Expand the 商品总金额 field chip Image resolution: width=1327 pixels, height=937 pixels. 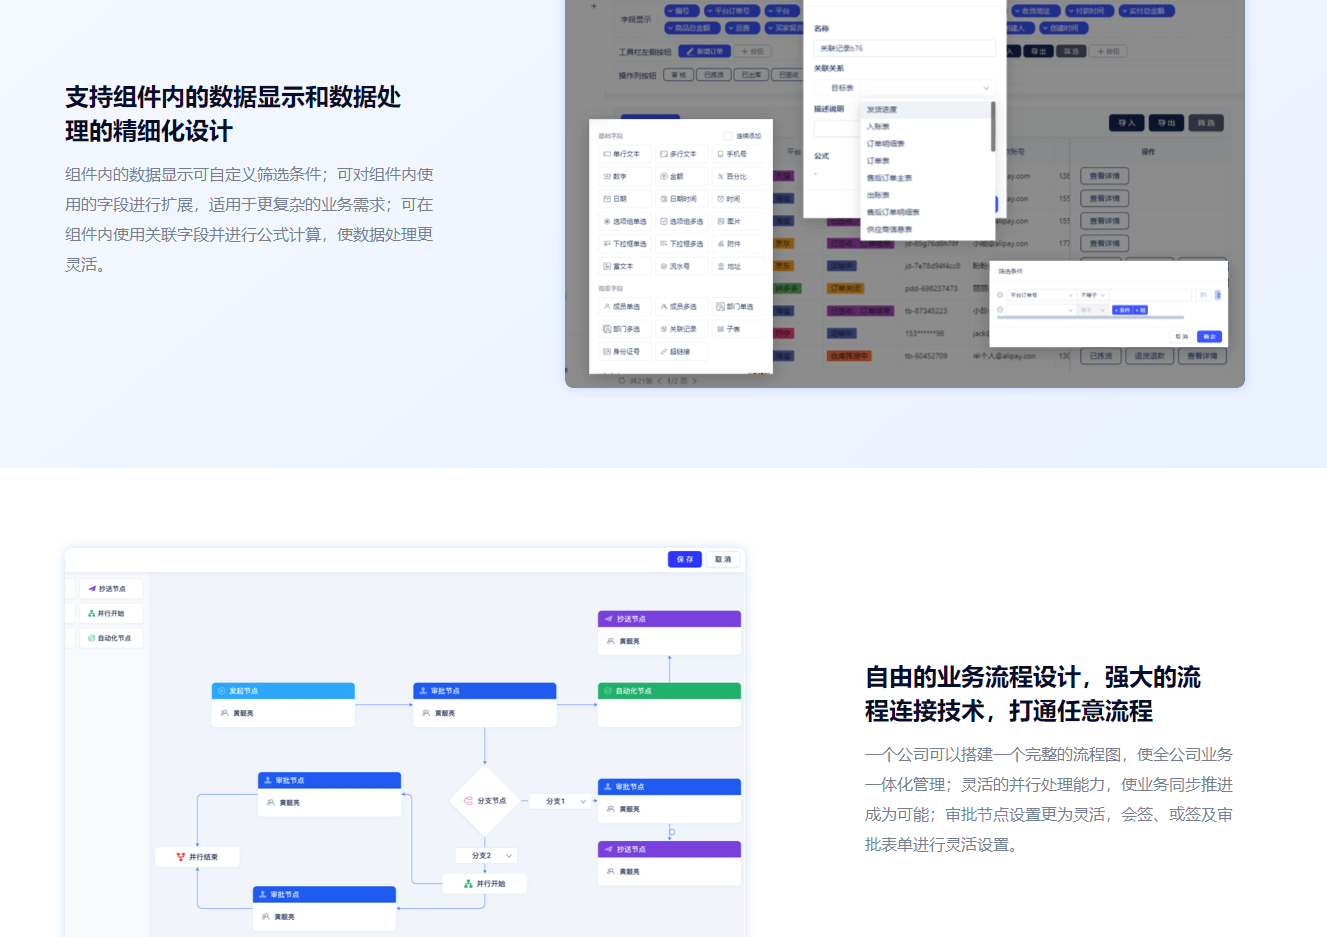pyautogui.click(x=690, y=28)
